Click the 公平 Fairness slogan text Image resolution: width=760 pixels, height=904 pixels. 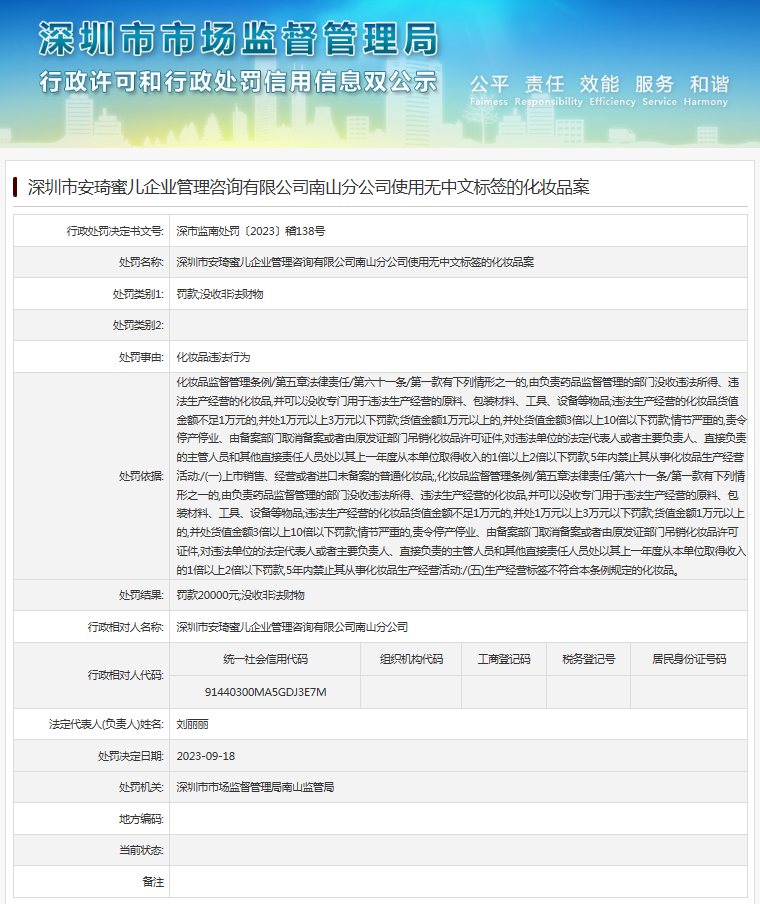coord(490,86)
